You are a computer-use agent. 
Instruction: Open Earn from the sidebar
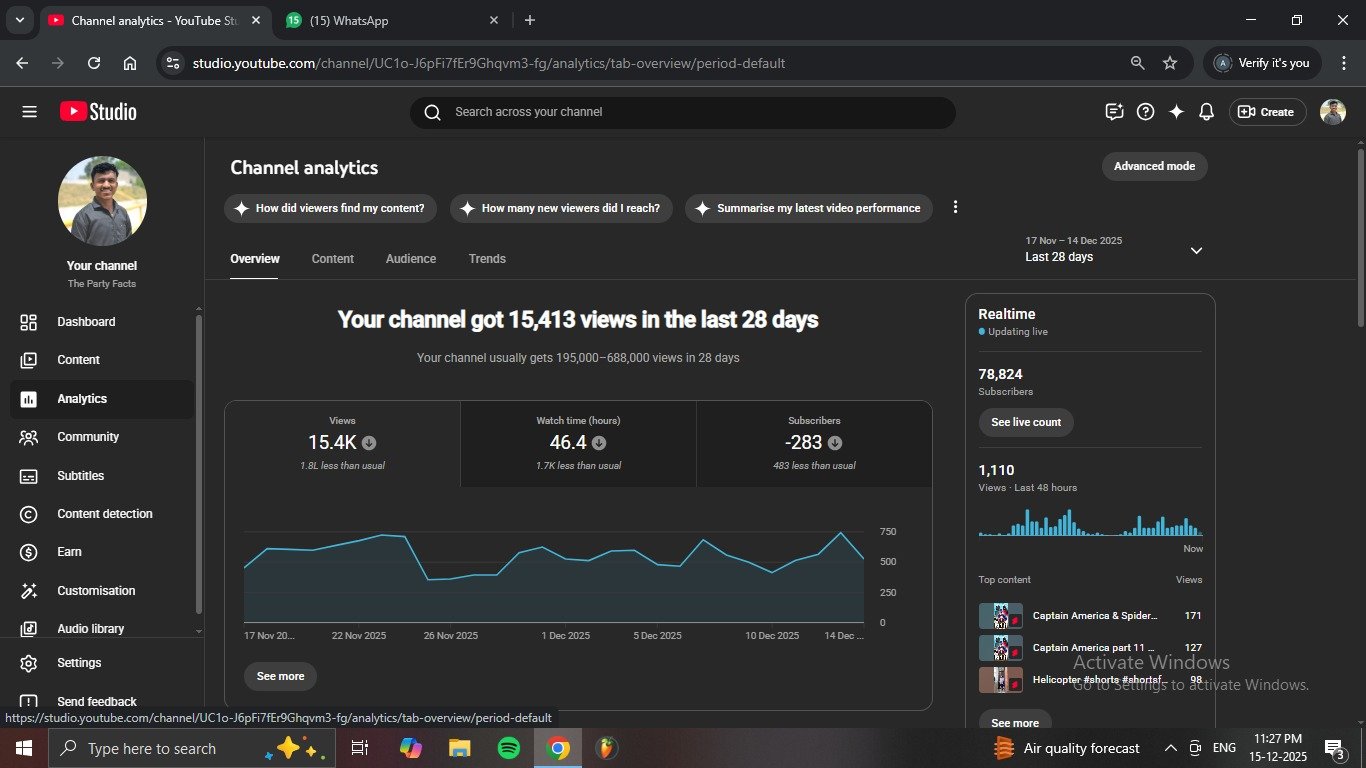pos(69,552)
